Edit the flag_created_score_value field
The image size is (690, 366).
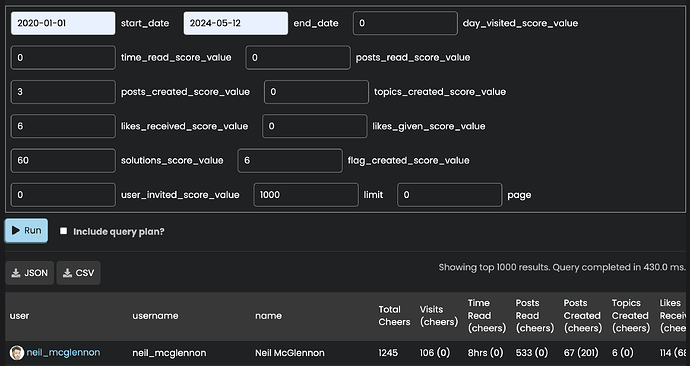290,161
